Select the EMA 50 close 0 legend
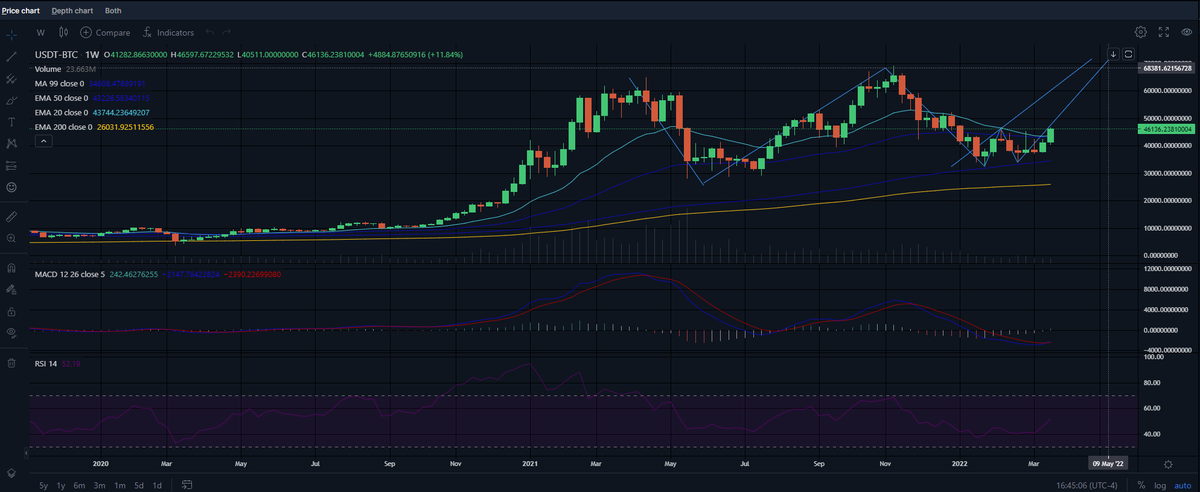 tap(62, 98)
